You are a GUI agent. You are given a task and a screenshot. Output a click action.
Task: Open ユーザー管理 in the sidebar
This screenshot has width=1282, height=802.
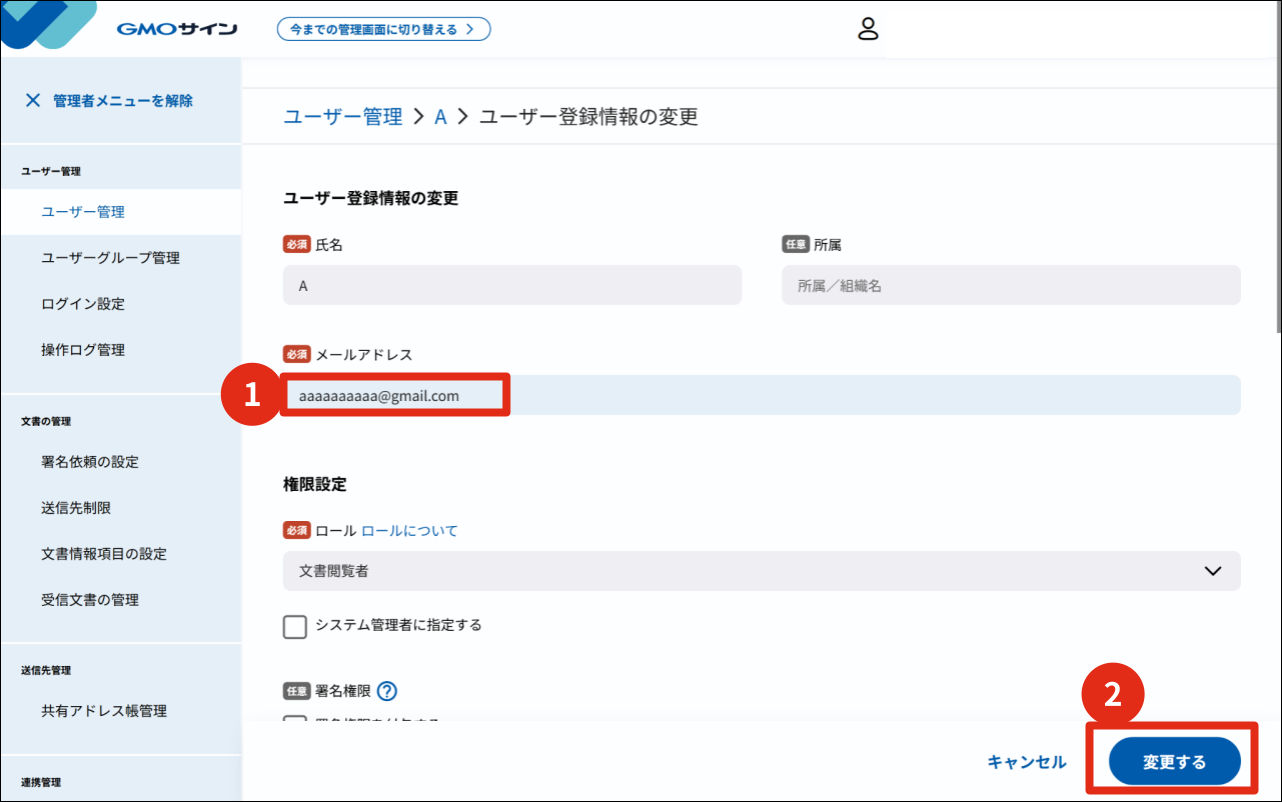point(83,212)
